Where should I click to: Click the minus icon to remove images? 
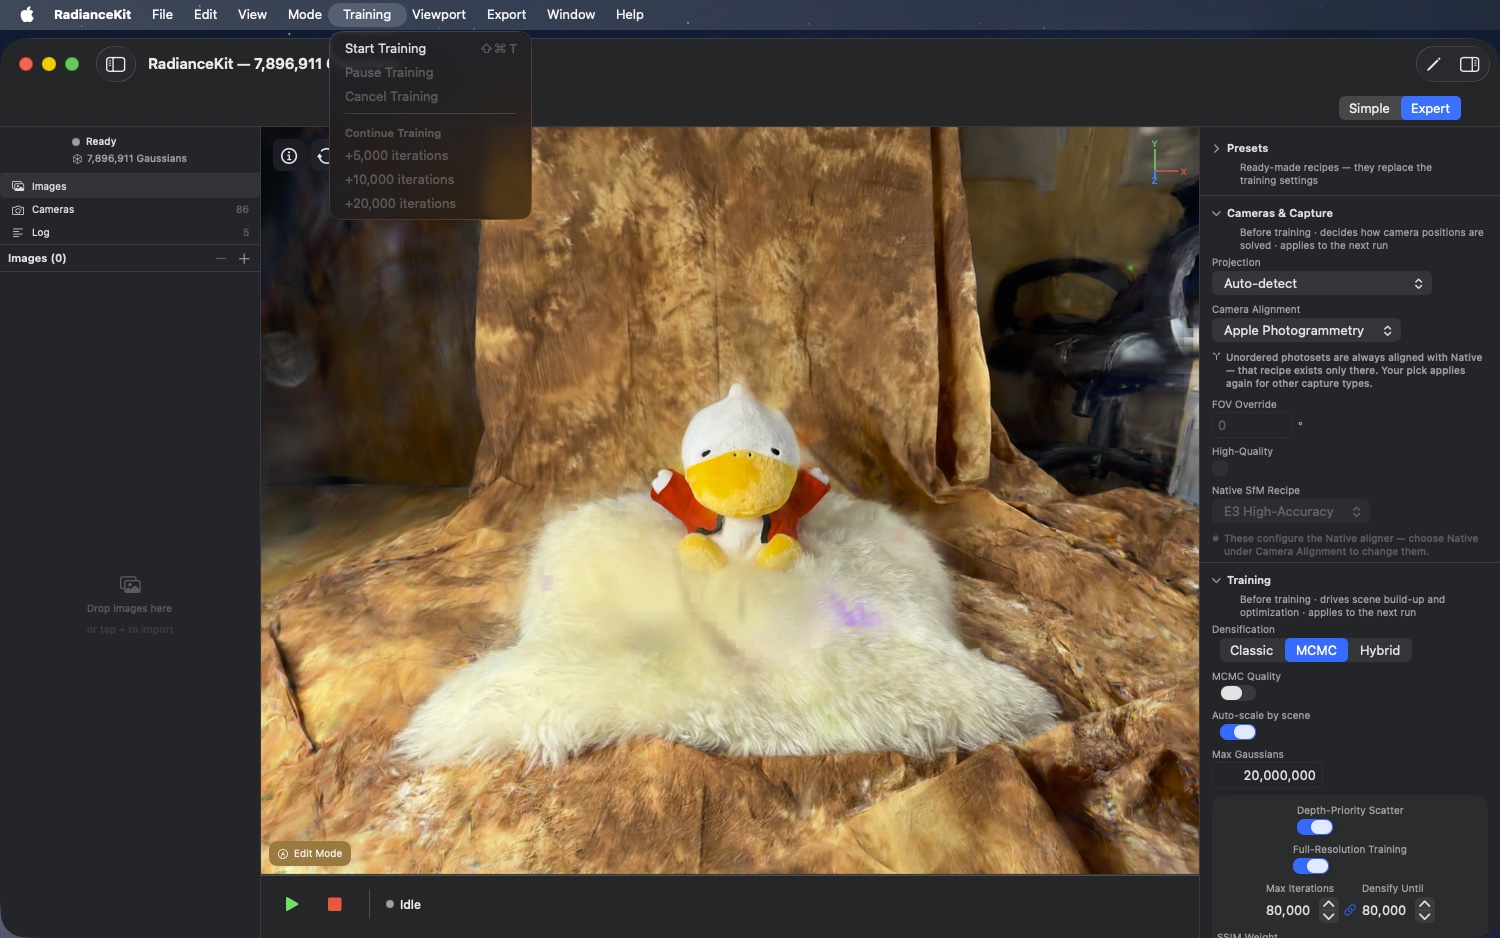[221, 258]
